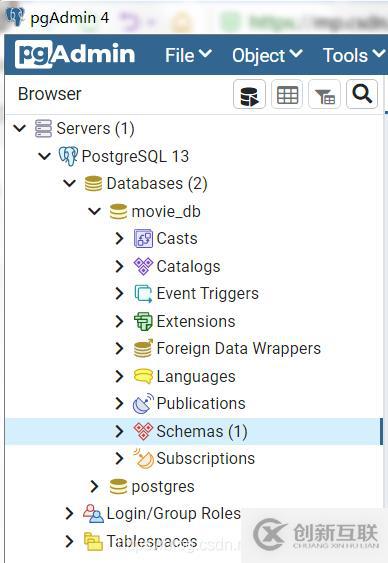Click the Subscriptions node icon
Screen dimensions: 388x563
(143, 459)
